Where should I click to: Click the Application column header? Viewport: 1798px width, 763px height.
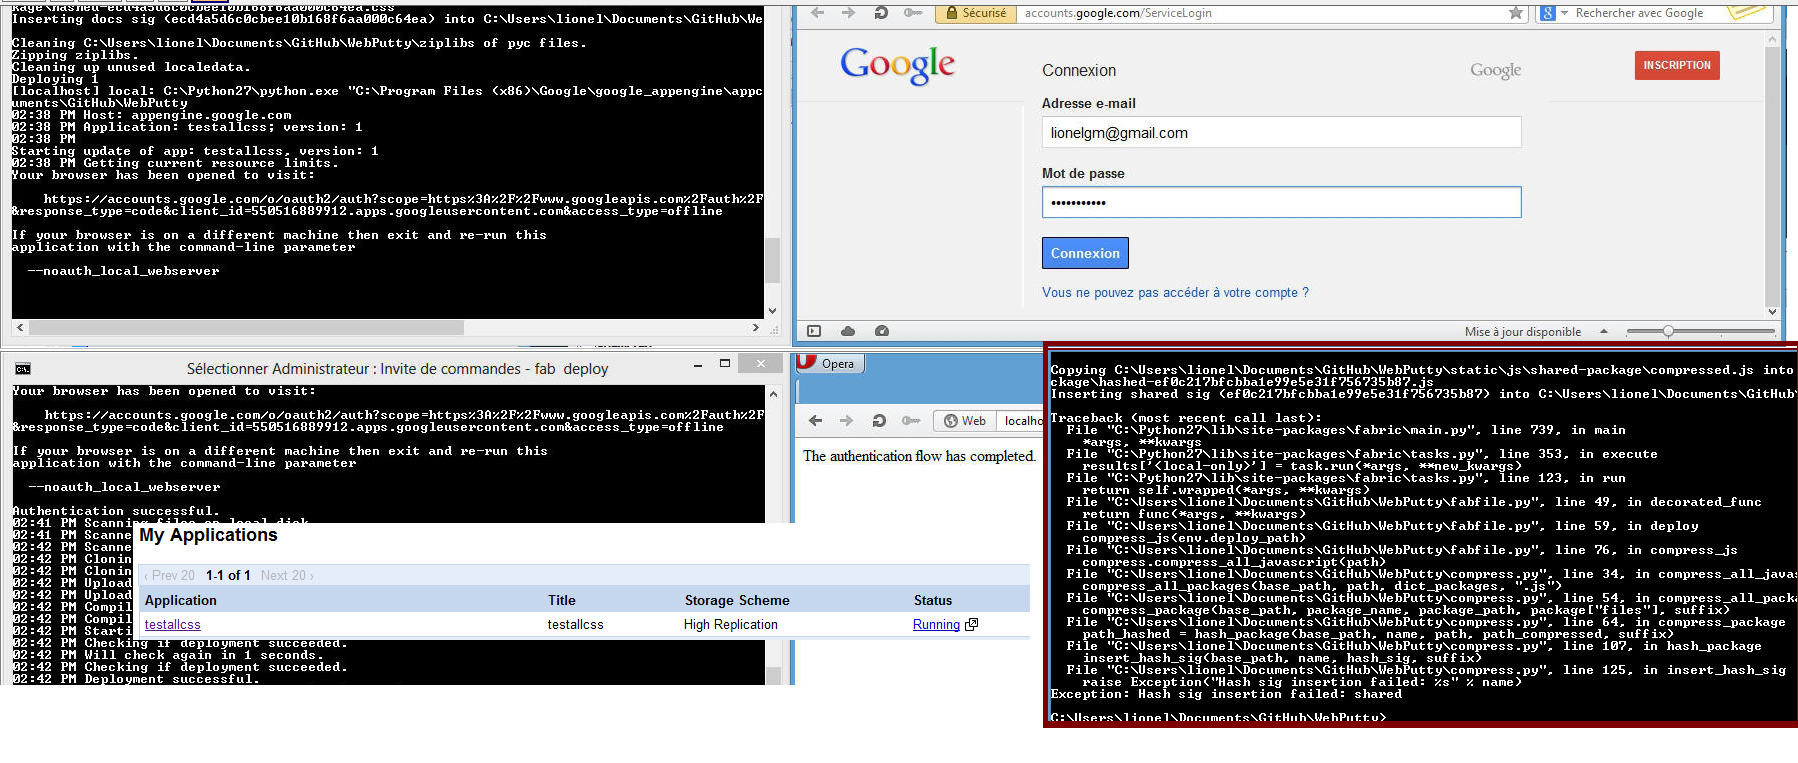point(181,601)
